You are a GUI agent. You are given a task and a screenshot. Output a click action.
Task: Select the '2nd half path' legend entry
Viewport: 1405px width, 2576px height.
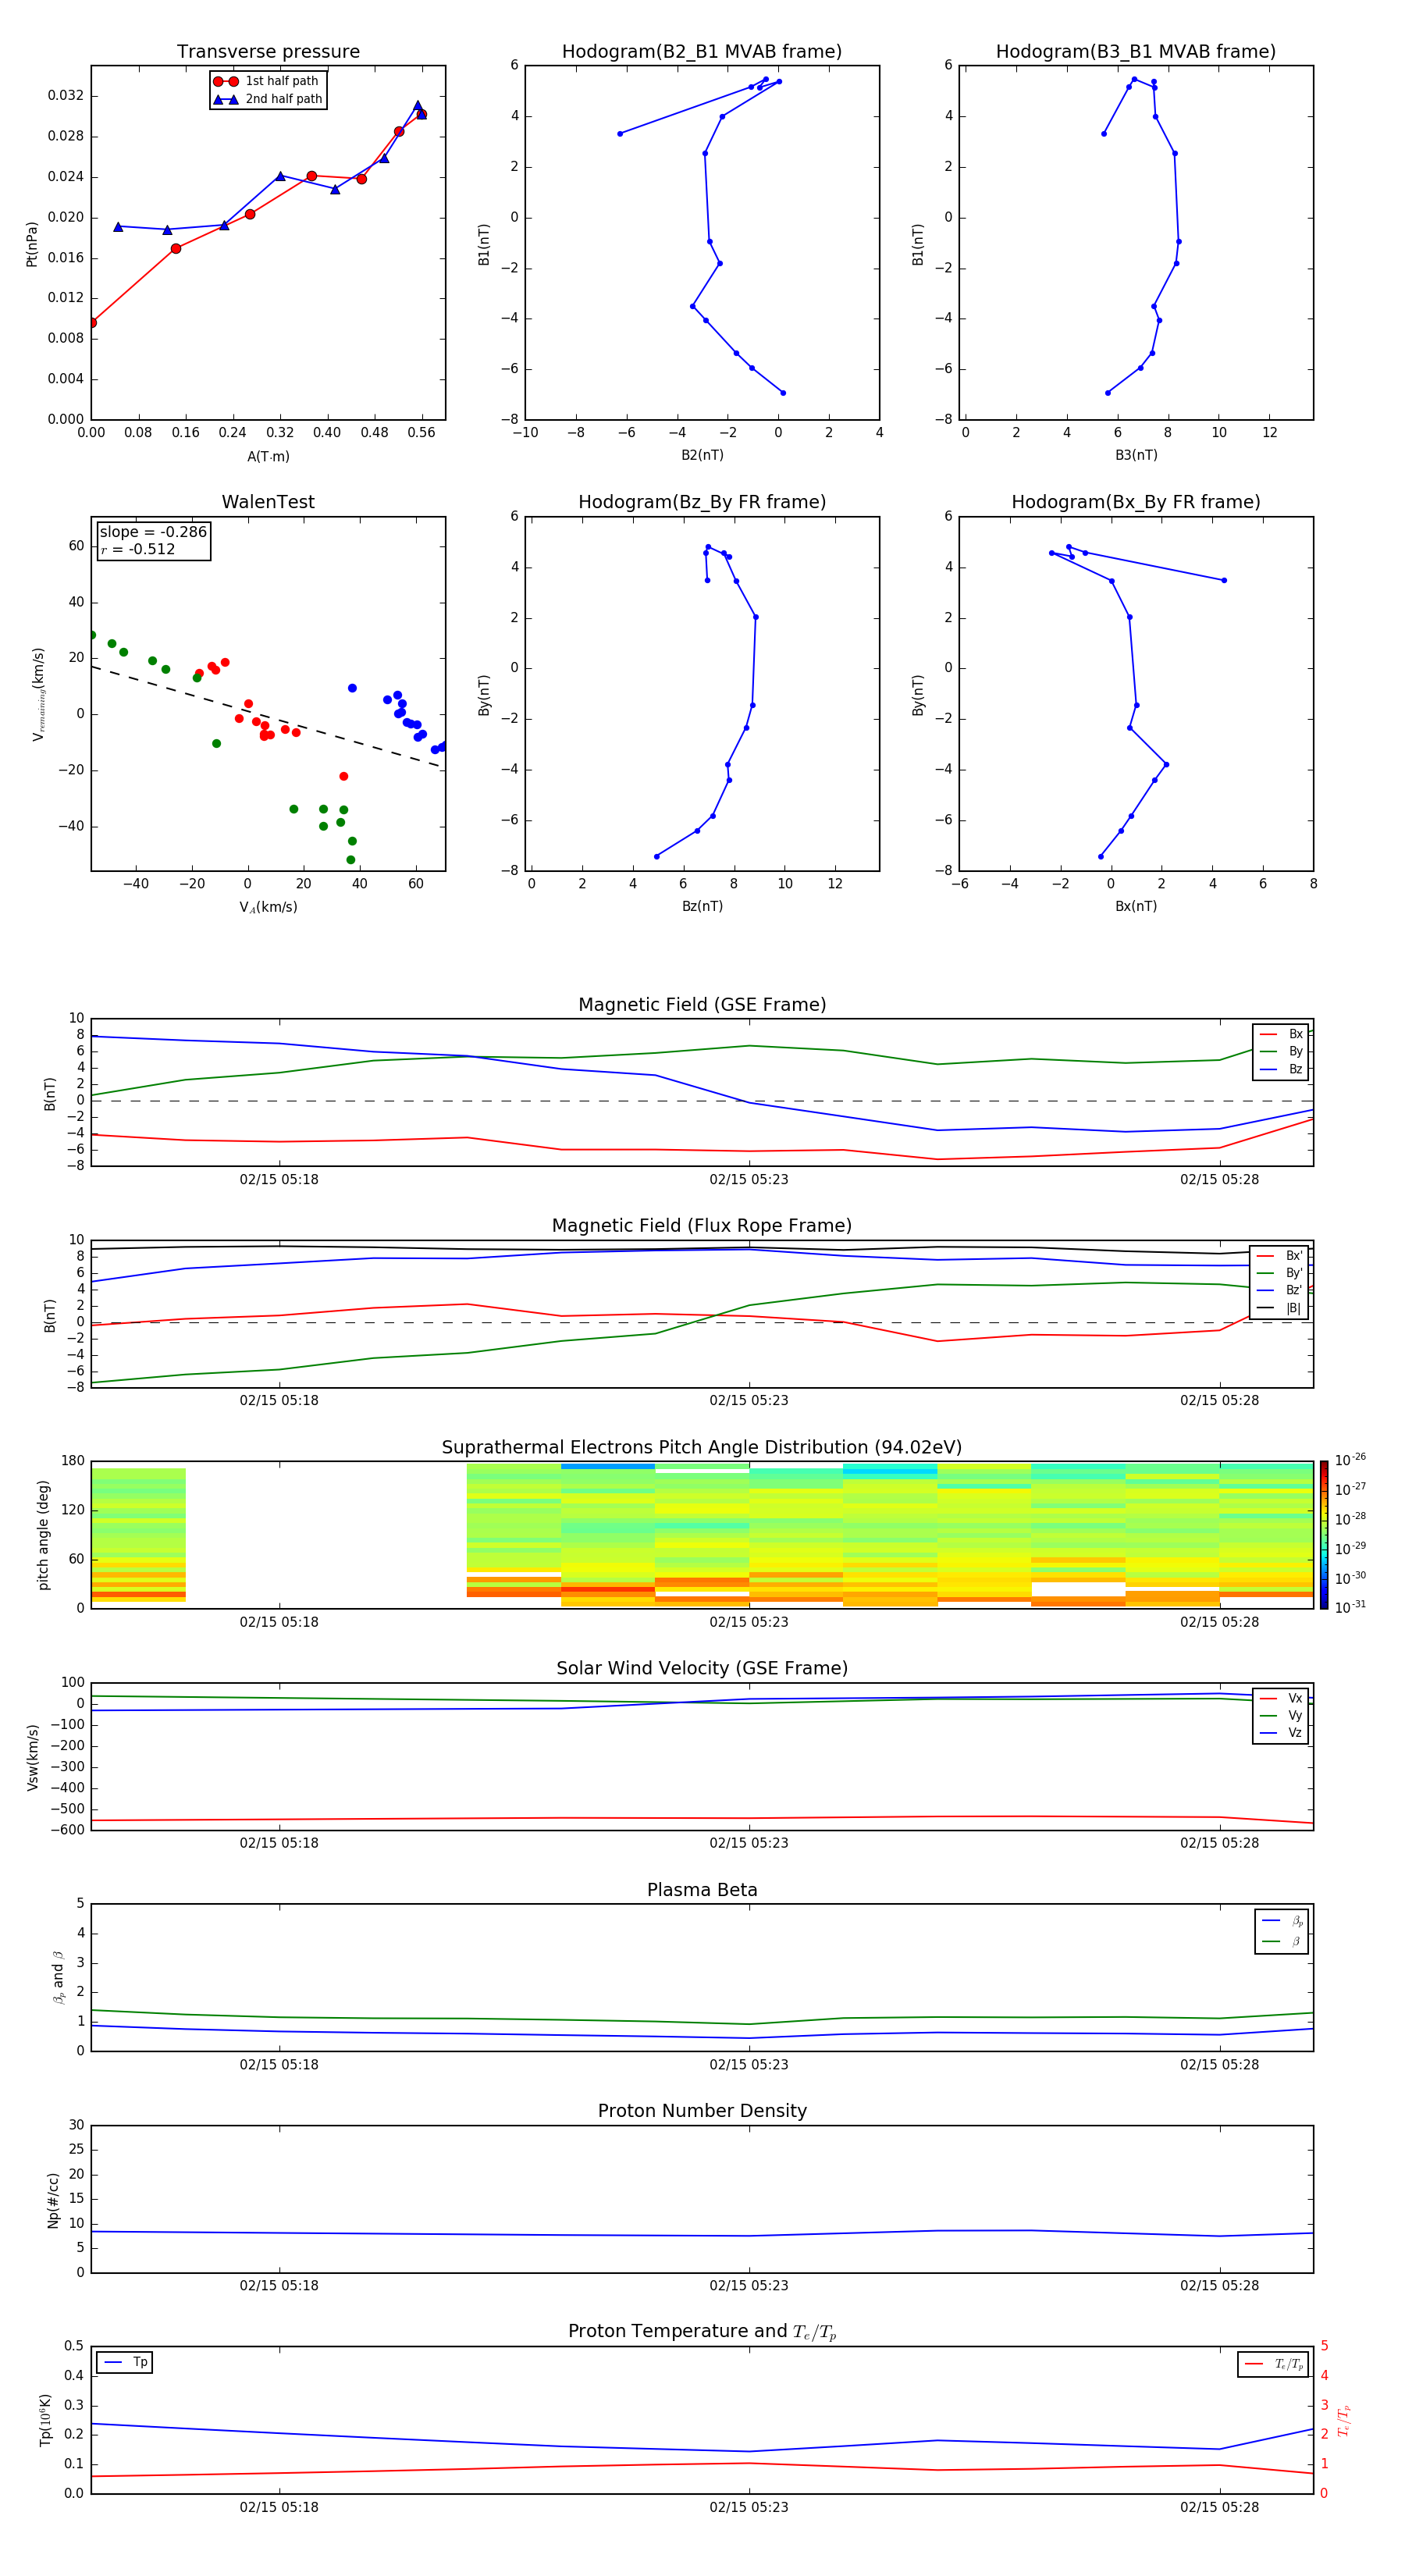click(267, 99)
